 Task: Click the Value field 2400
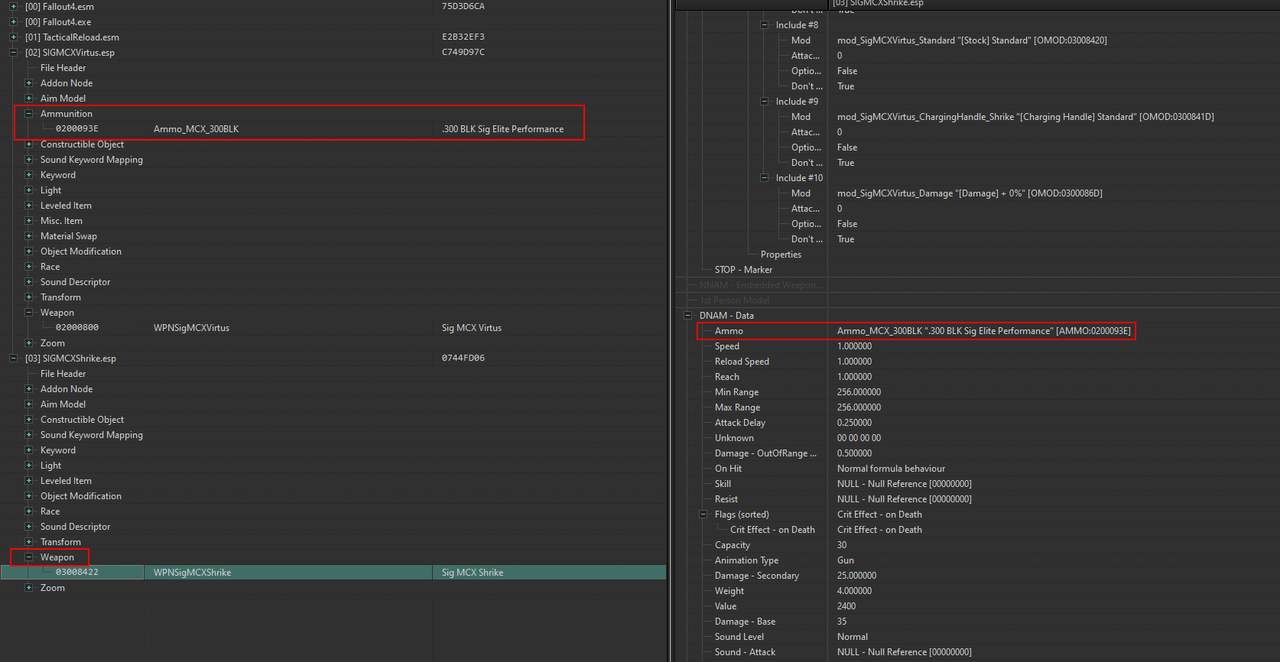click(x=847, y=606)
